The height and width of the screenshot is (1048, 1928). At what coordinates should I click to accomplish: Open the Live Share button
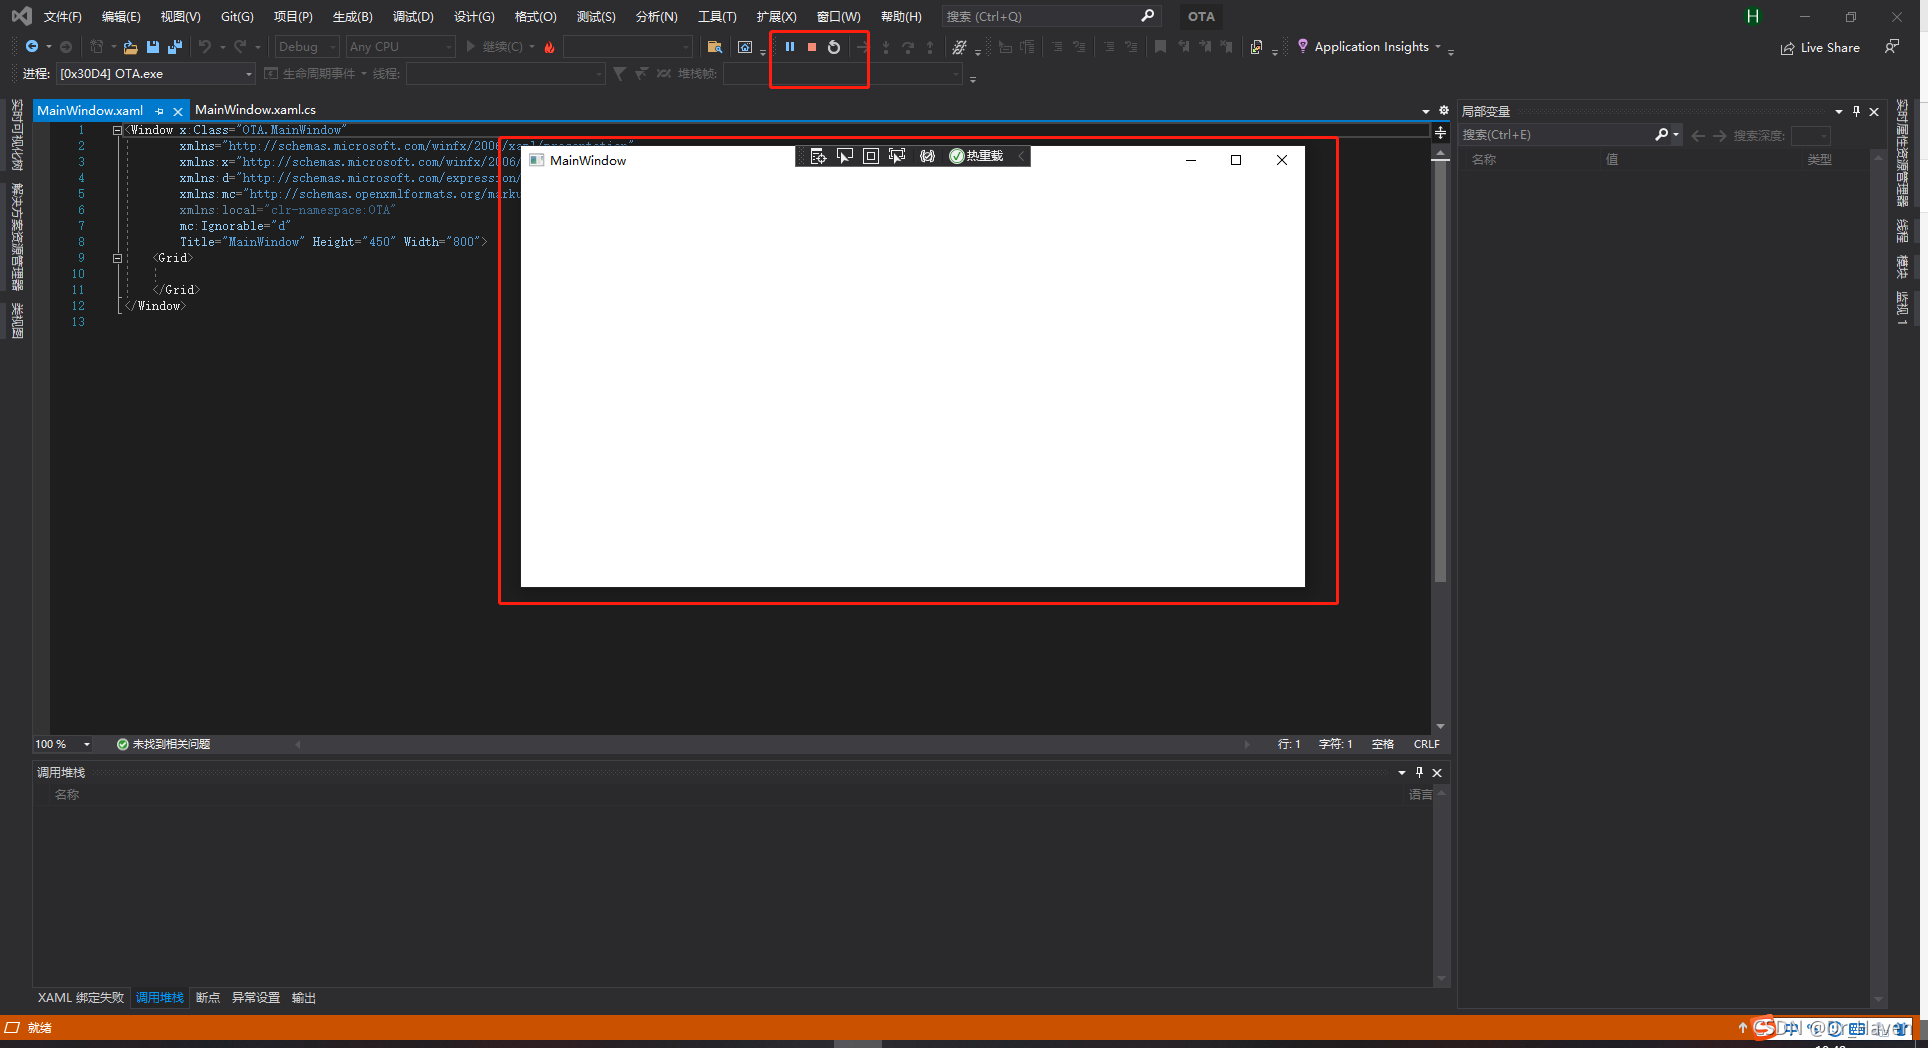(x=1820, y=47)
